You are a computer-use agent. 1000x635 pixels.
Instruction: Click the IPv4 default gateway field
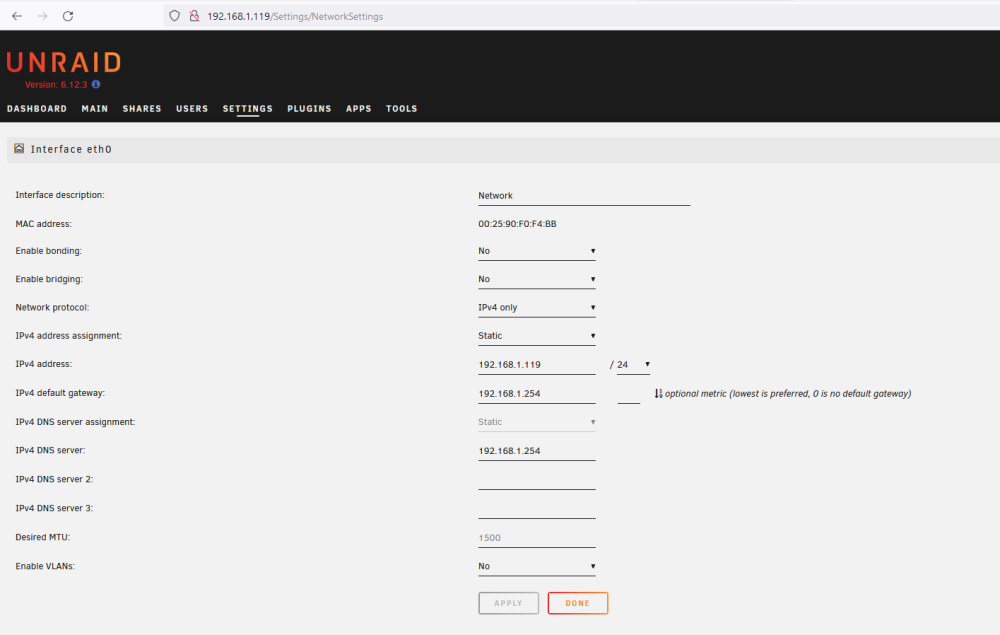pyautogui.click(x=536, y=394)
